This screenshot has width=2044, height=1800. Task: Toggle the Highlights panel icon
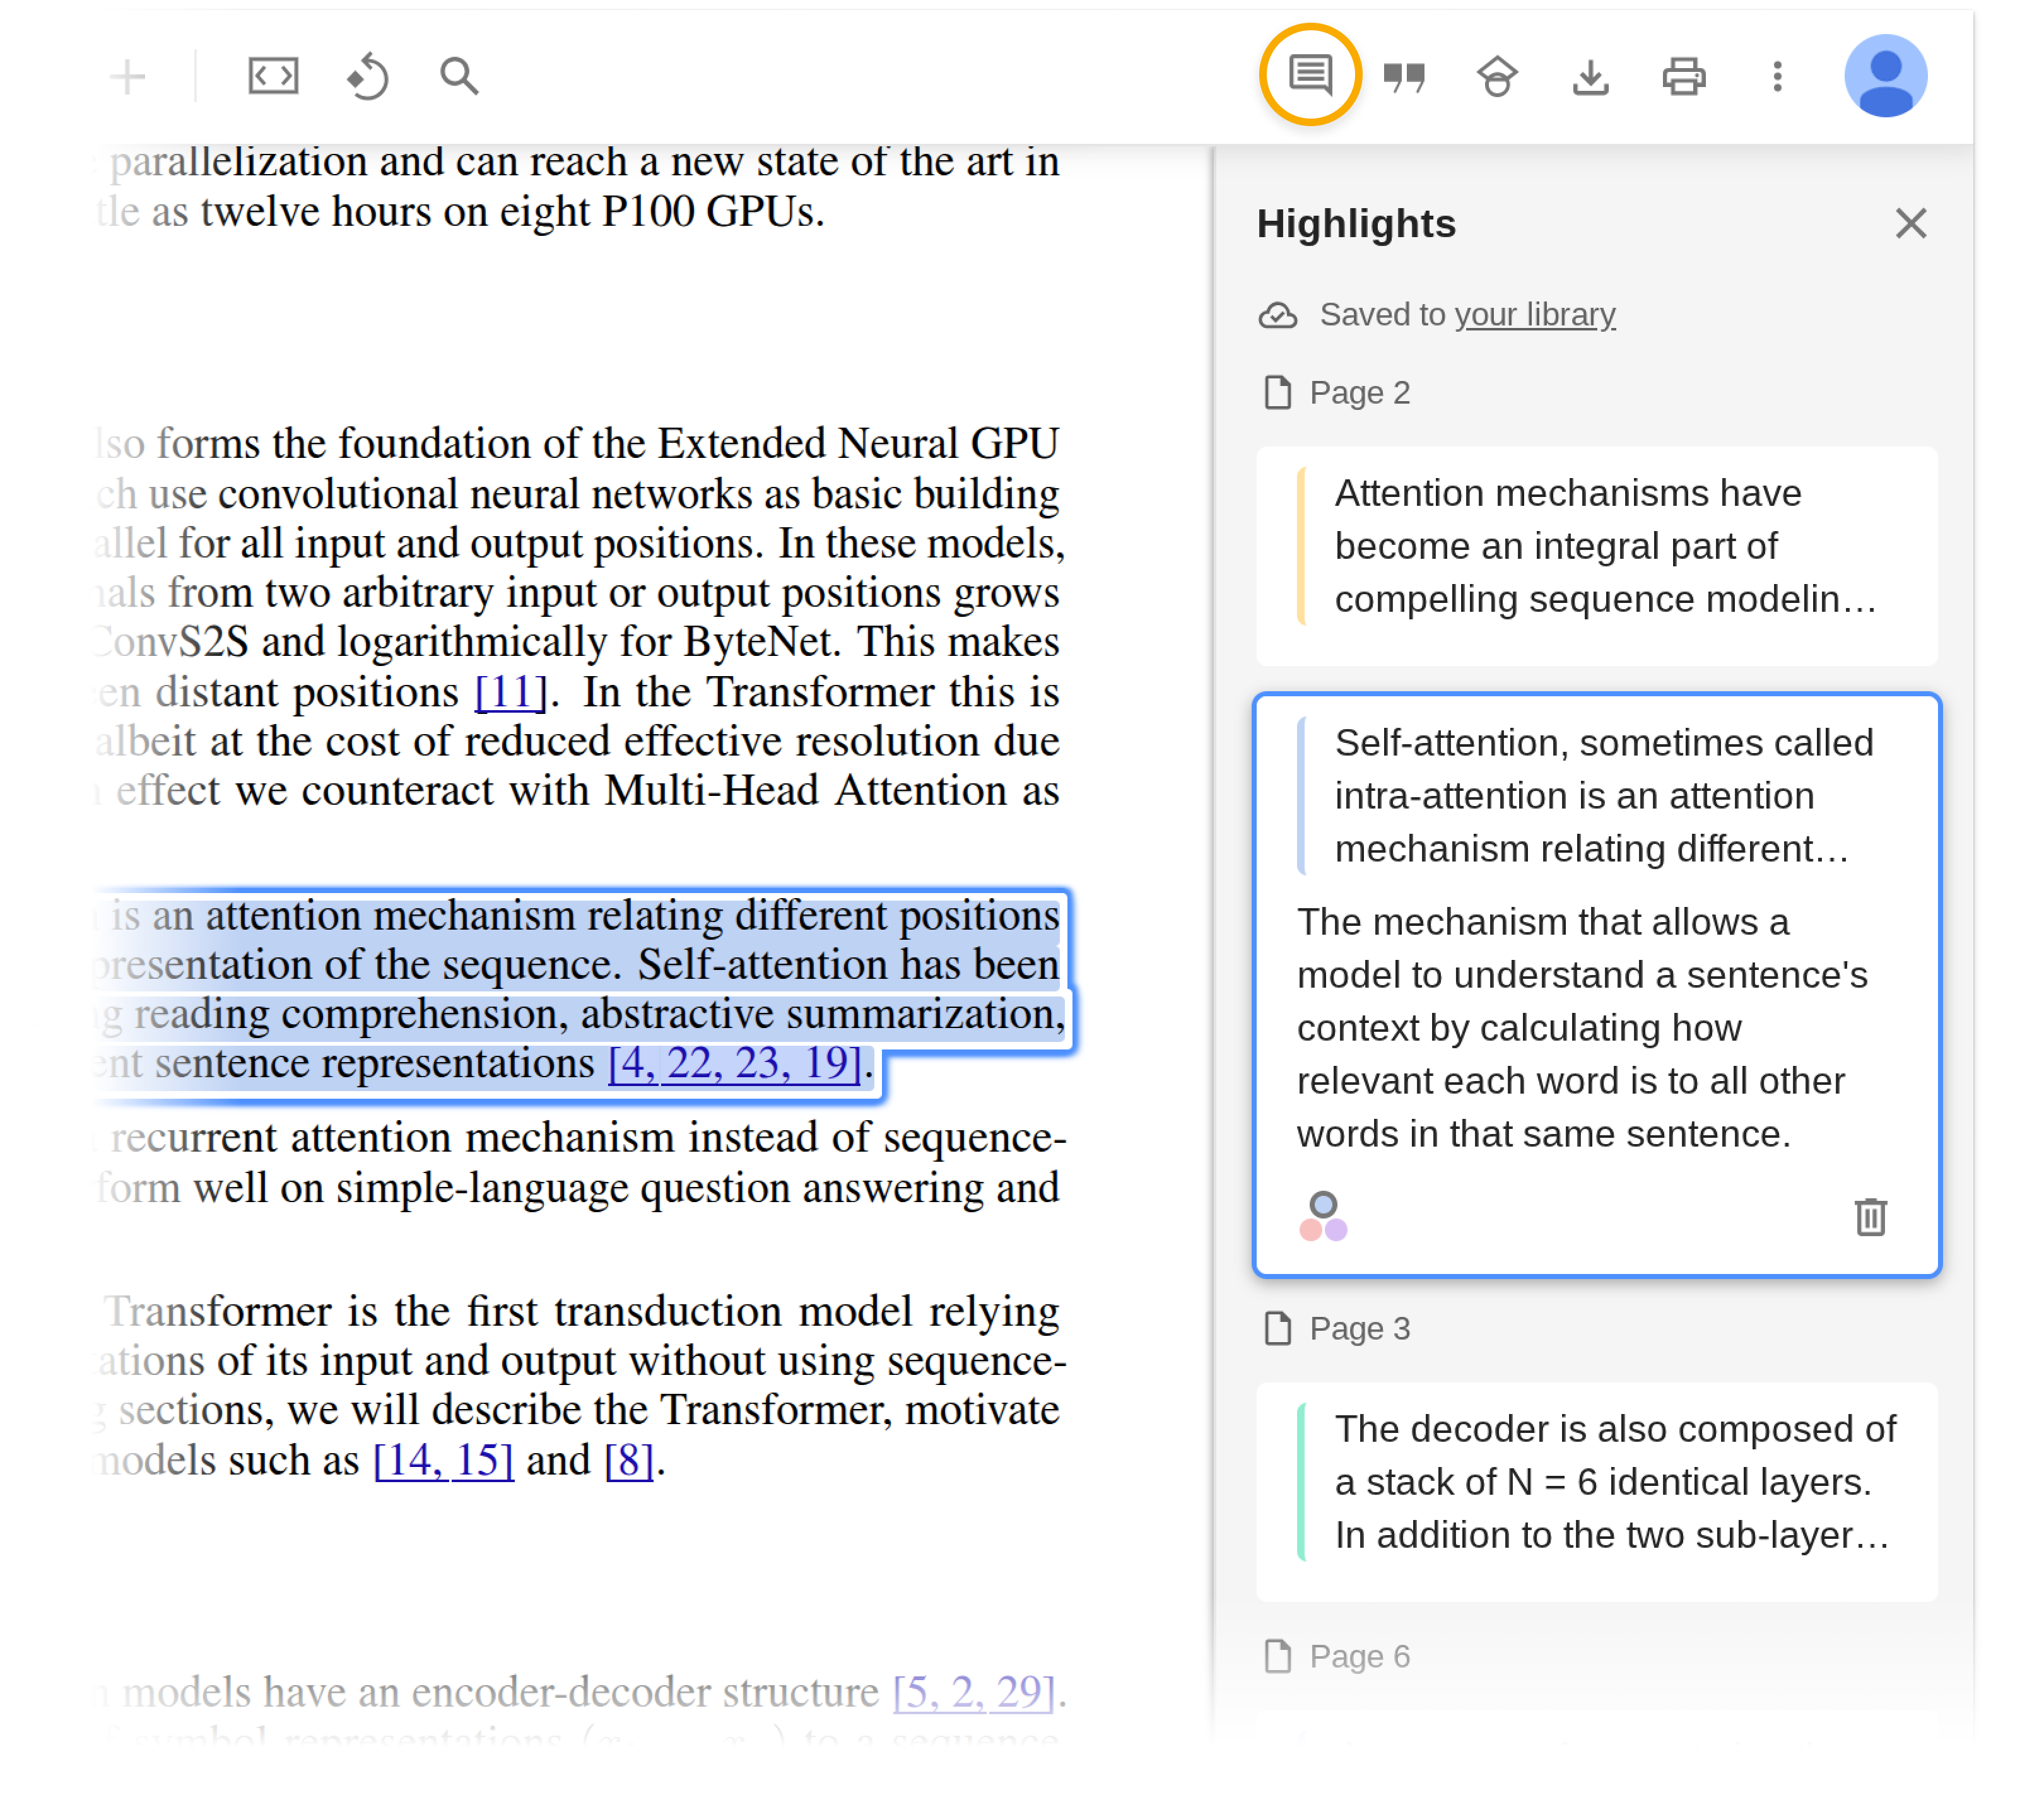coord(1310,75)
